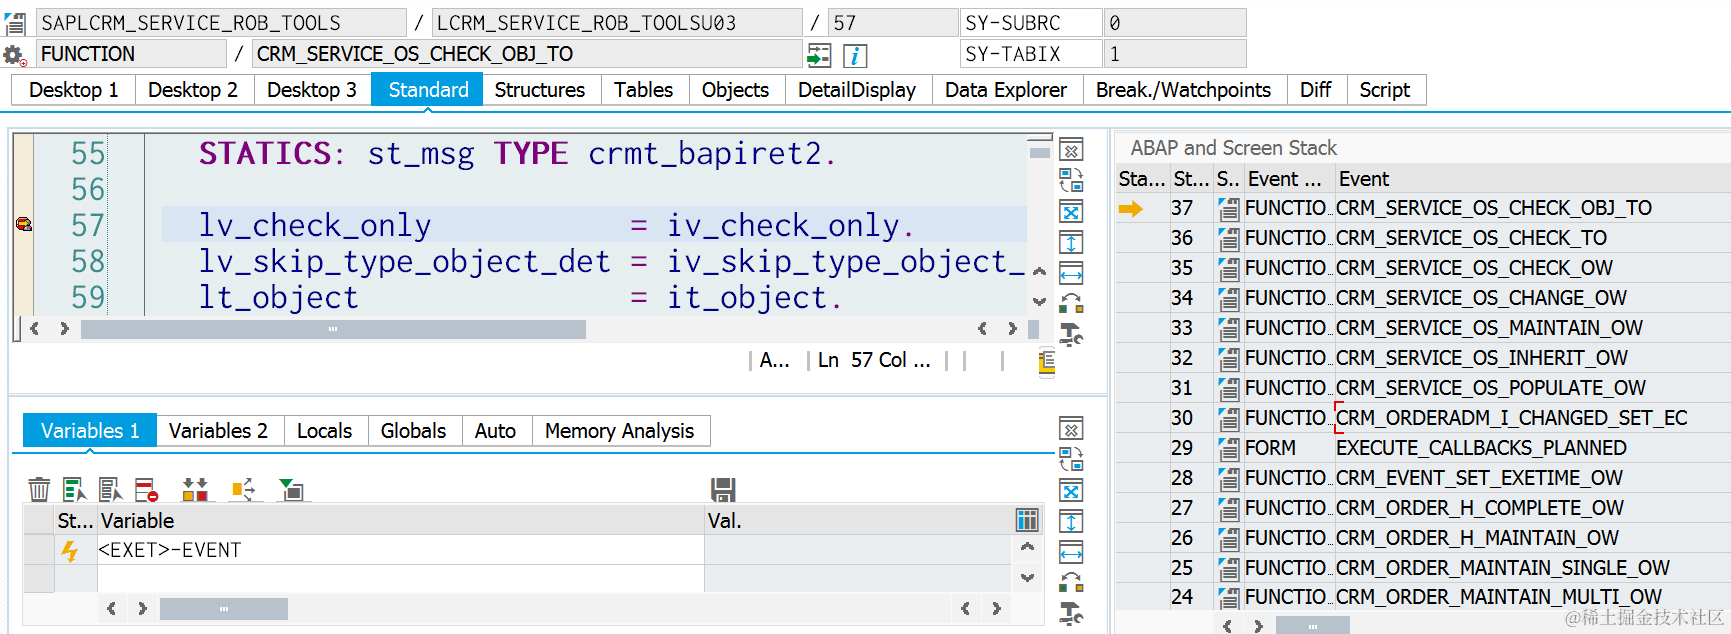Click the swap tool icon of source pane

click(x=1071, y=302)
